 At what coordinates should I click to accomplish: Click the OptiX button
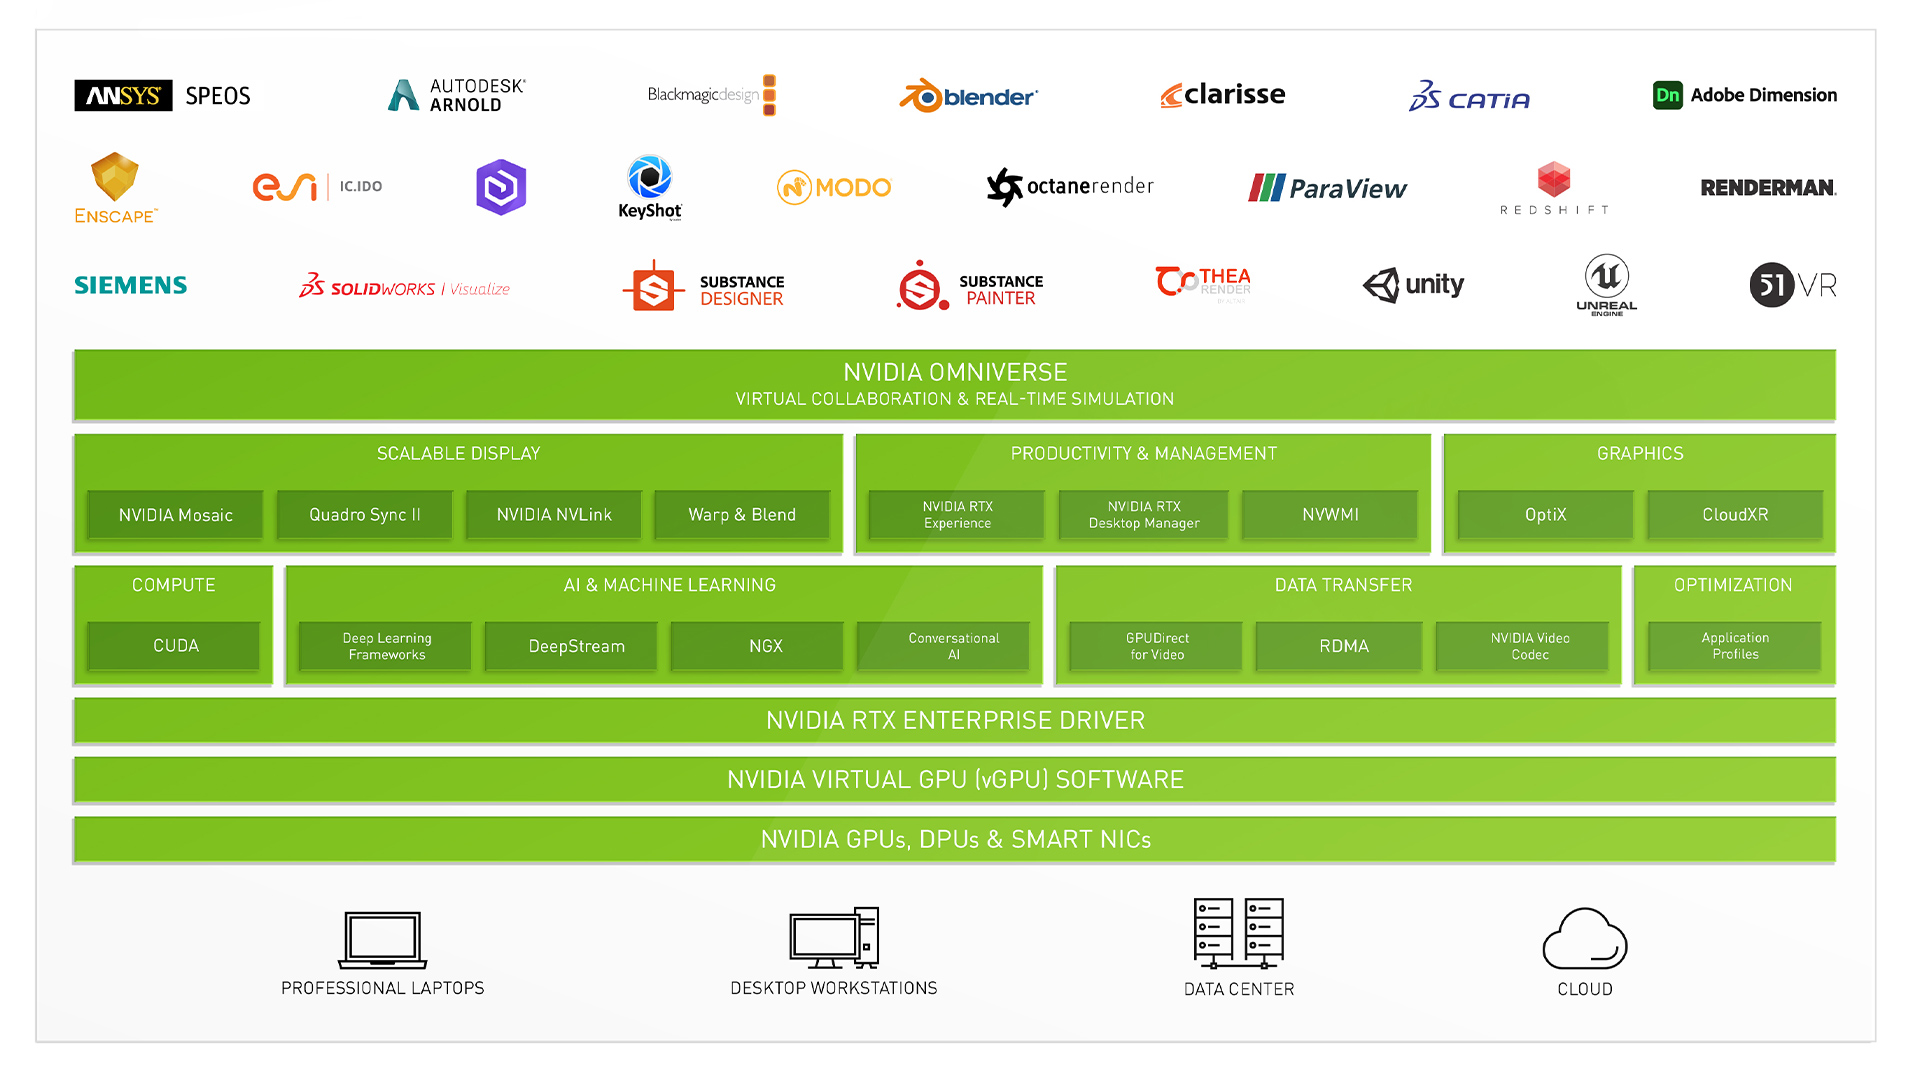[x=1544, y=515]
